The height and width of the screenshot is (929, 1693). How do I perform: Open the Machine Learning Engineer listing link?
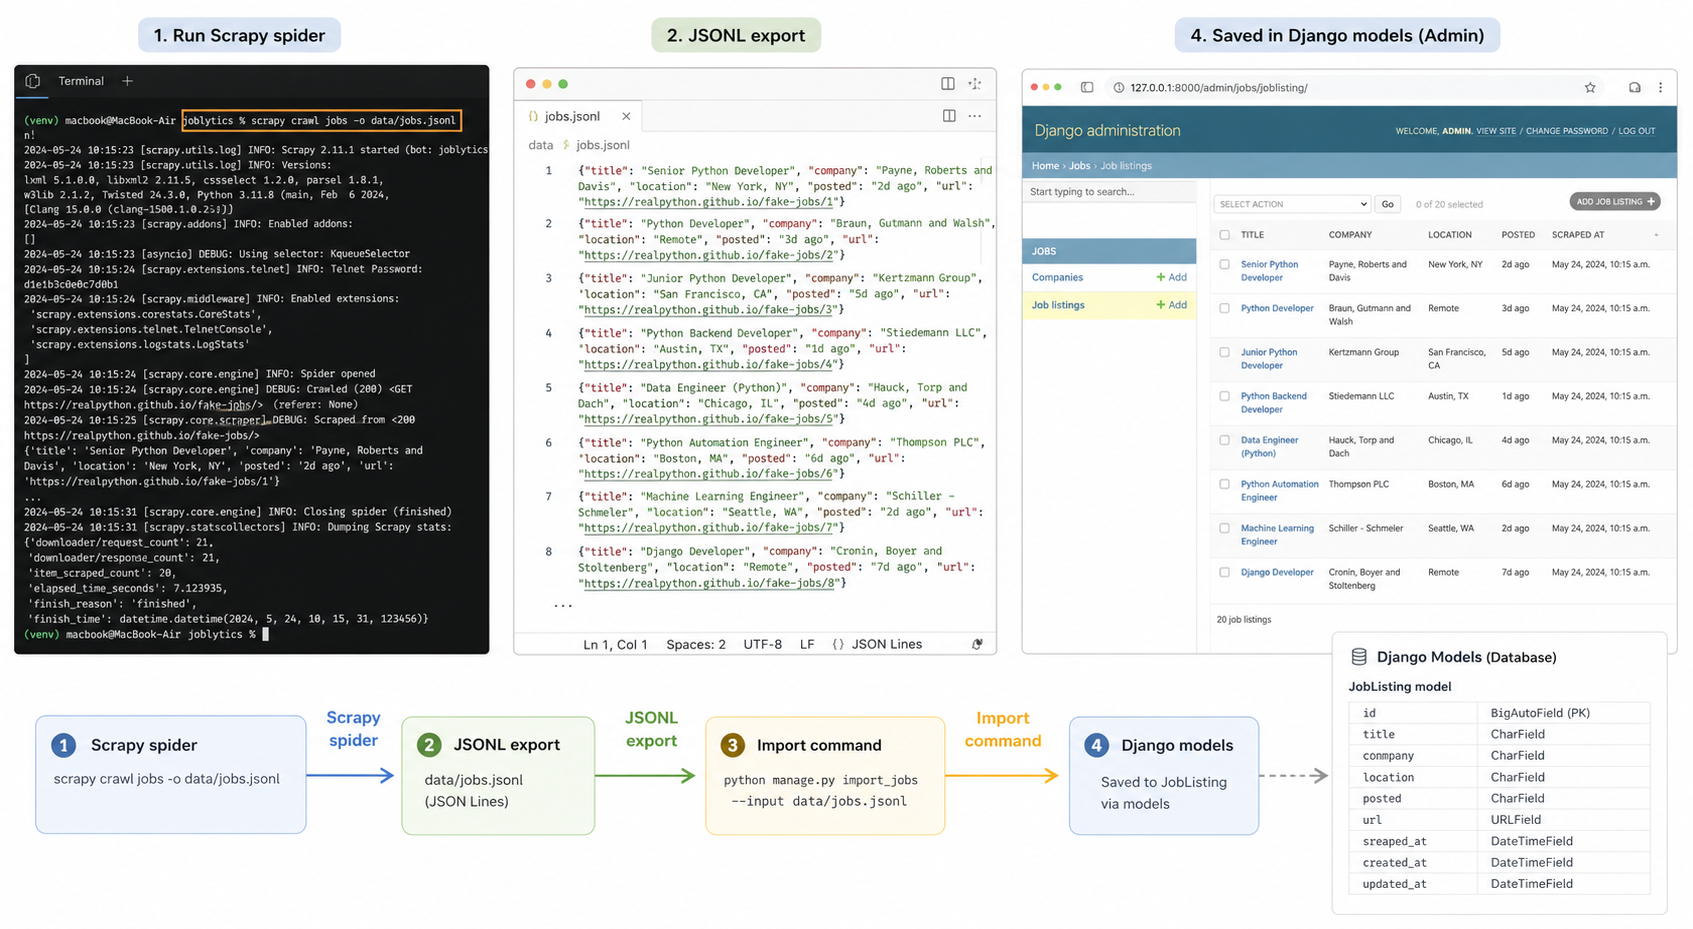[x=1277, y=535]
